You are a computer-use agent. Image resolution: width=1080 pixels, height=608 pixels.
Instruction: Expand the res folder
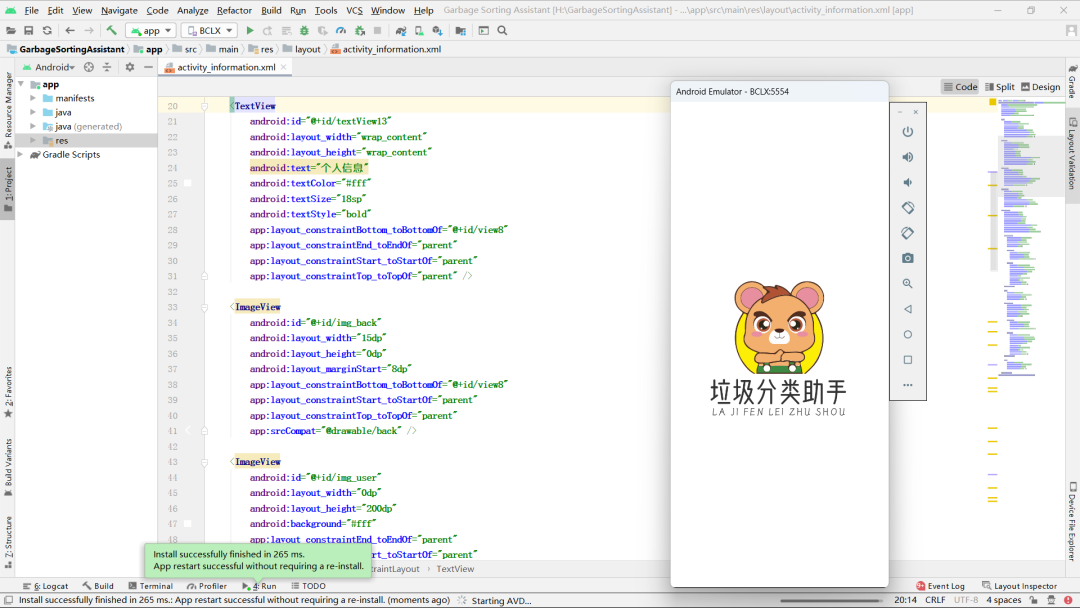click(x=32, y=140)
